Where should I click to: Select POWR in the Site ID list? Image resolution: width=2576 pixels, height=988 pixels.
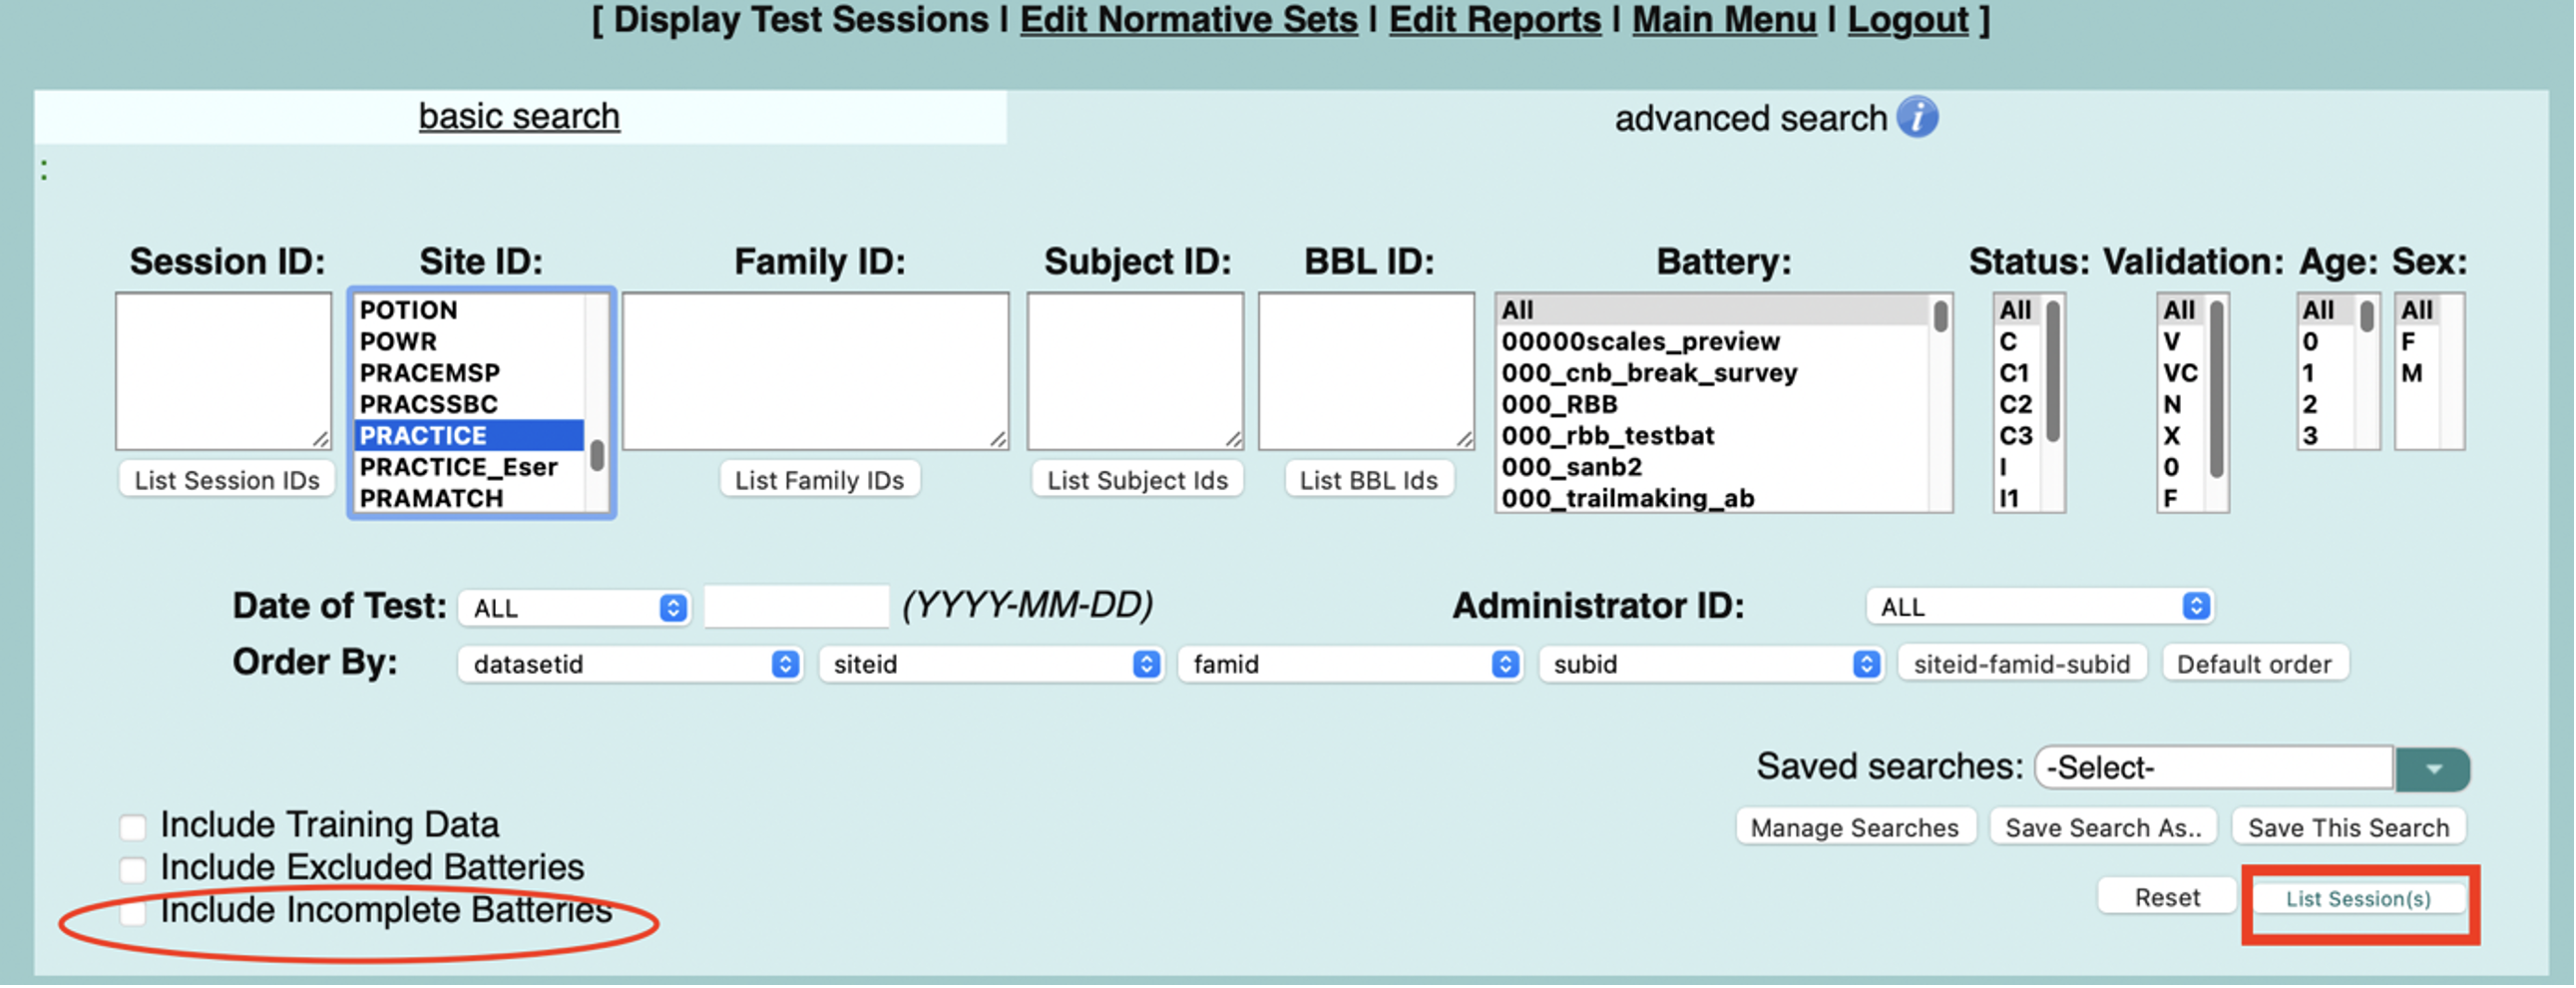tap(469, 342)
